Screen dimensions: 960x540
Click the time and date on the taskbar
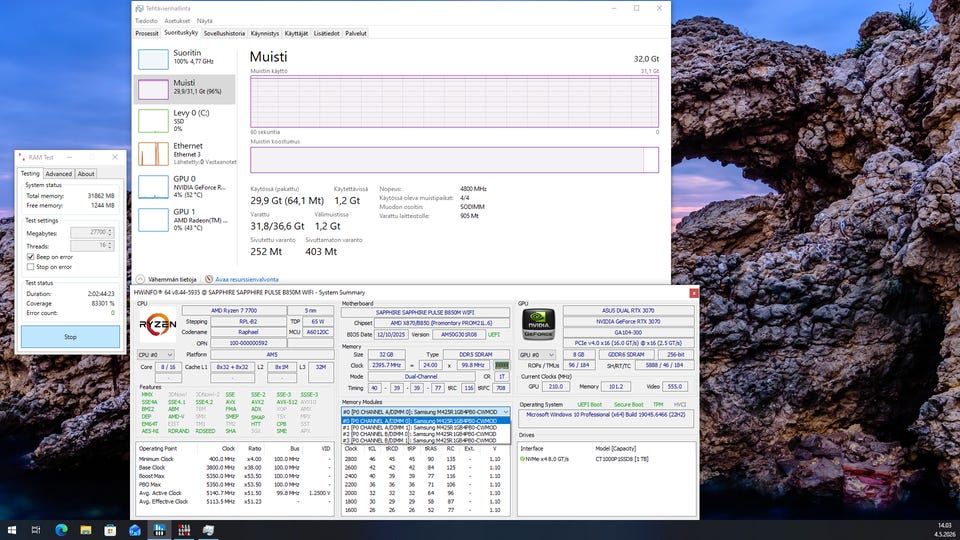click(x=944, y=530)
